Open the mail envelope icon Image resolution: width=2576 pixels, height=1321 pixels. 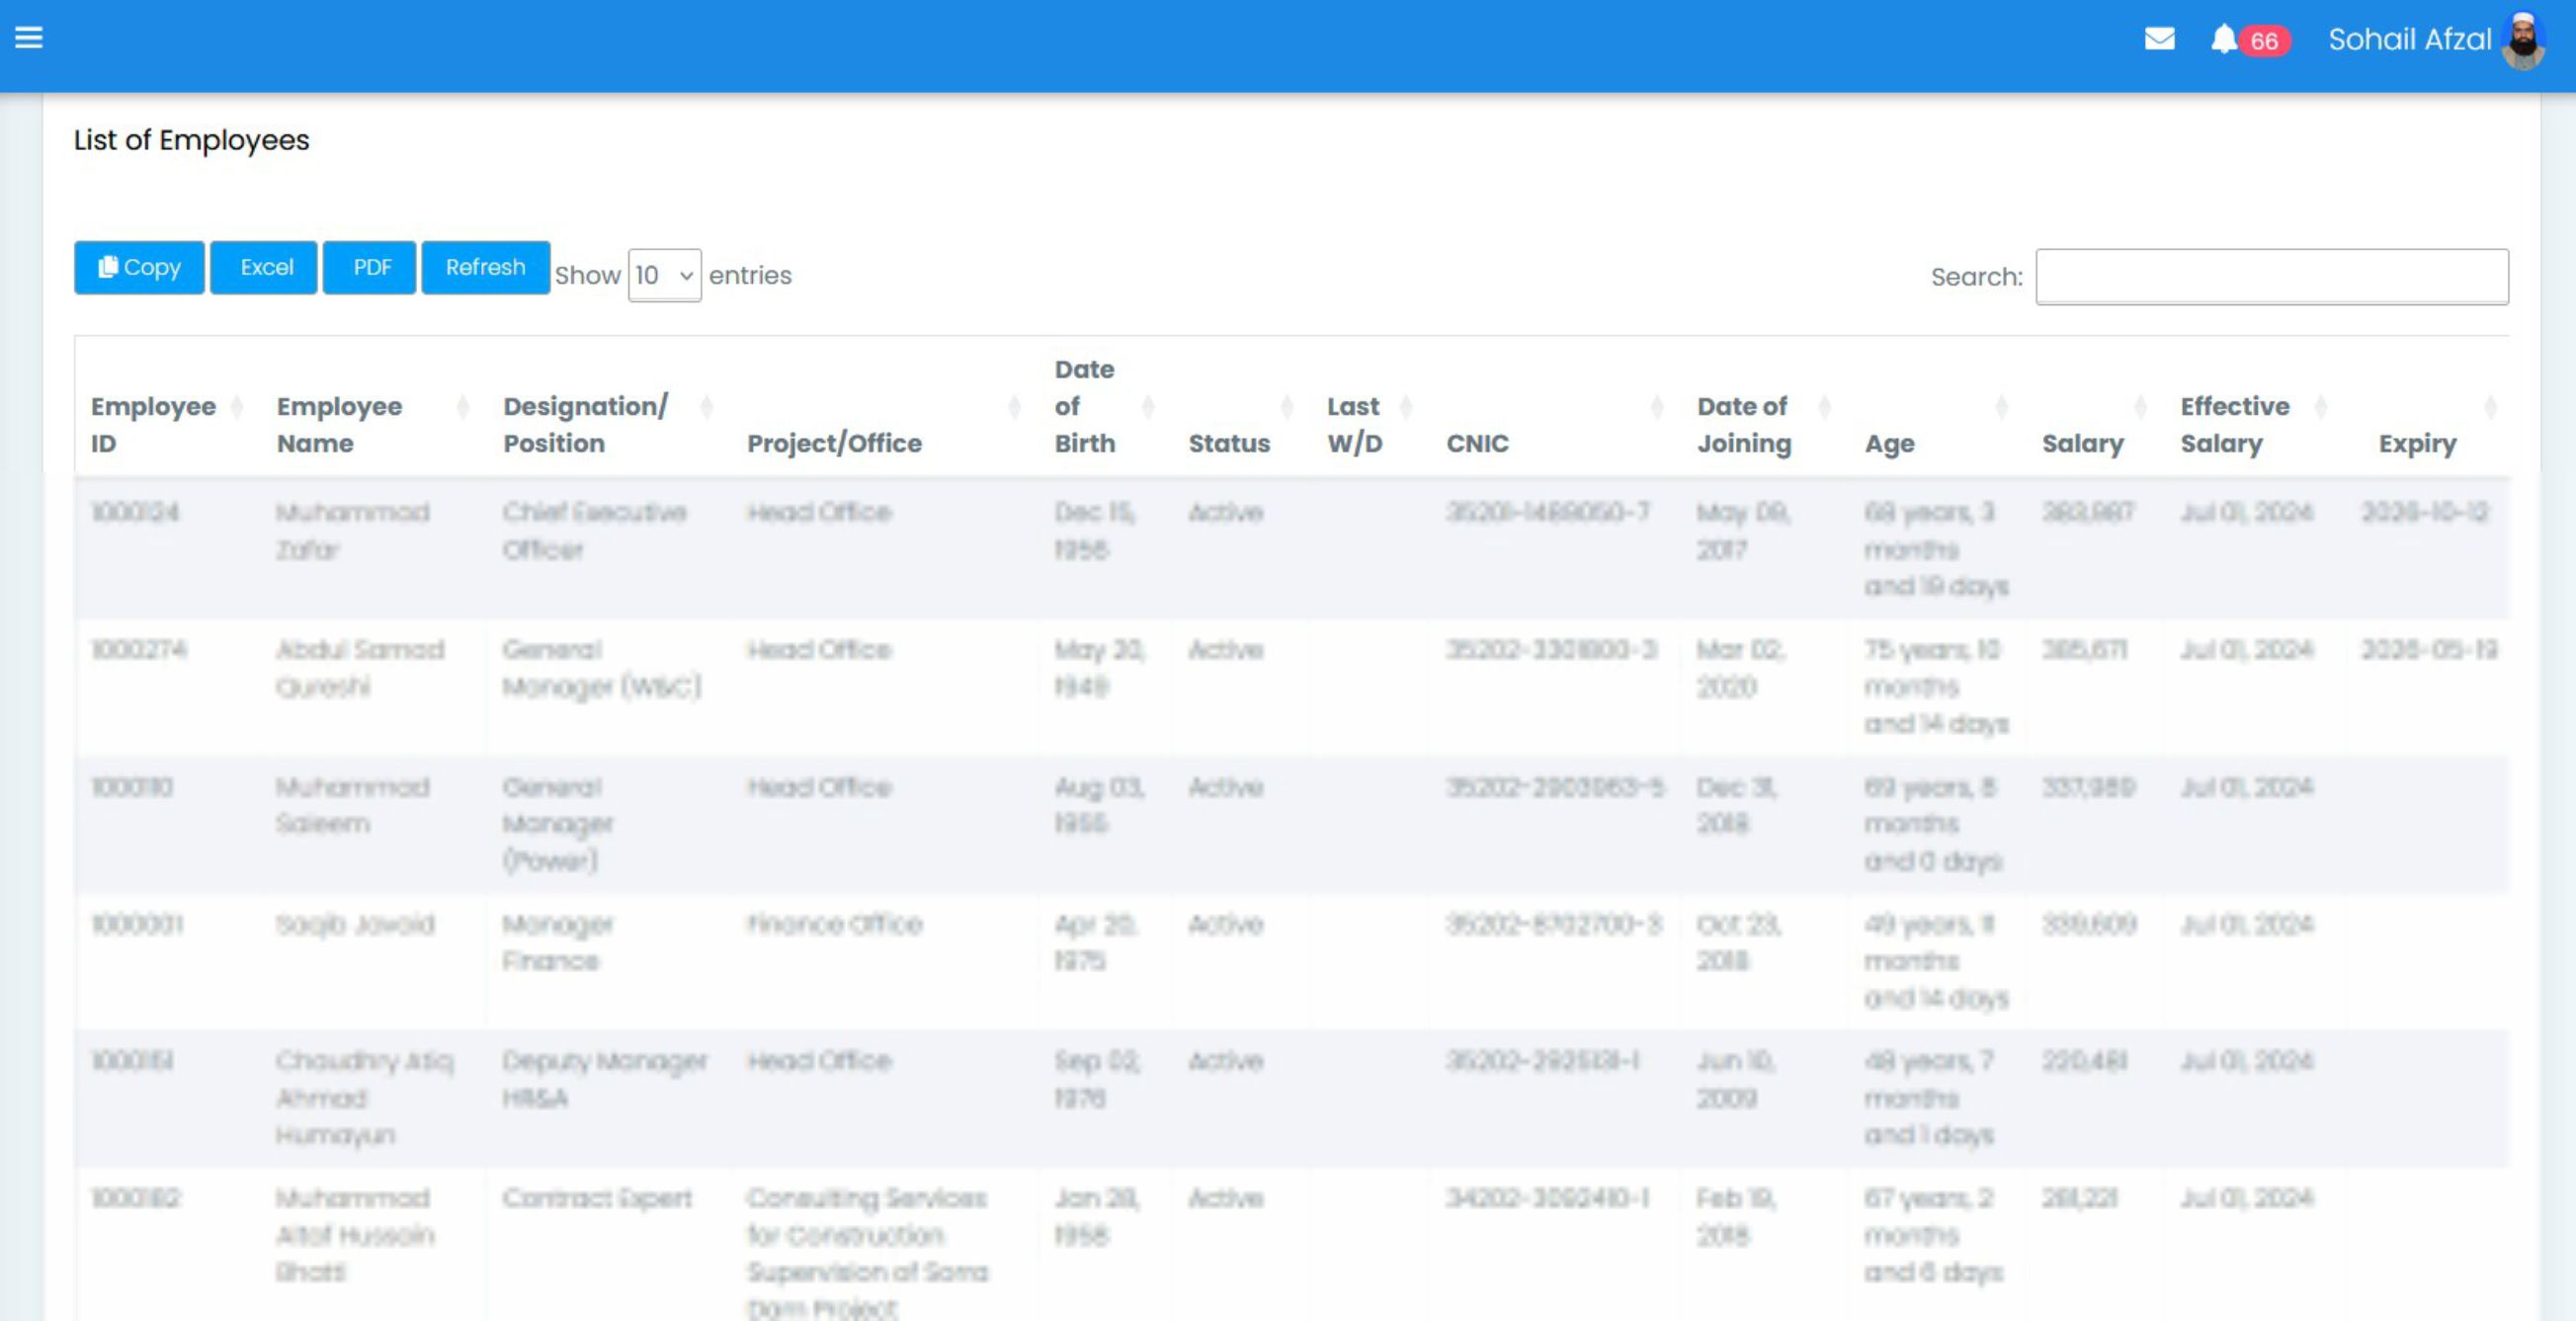(x=2159, y=39)
